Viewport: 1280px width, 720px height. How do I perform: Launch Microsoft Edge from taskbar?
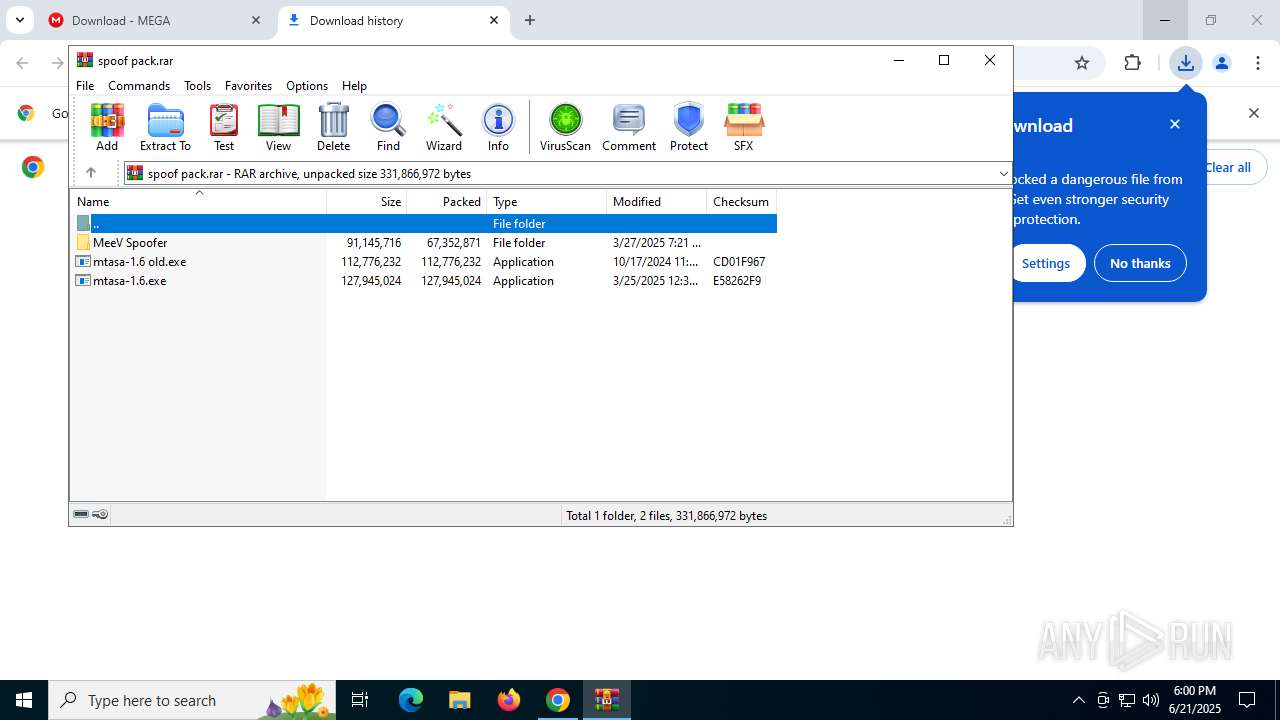click(411, 700)
